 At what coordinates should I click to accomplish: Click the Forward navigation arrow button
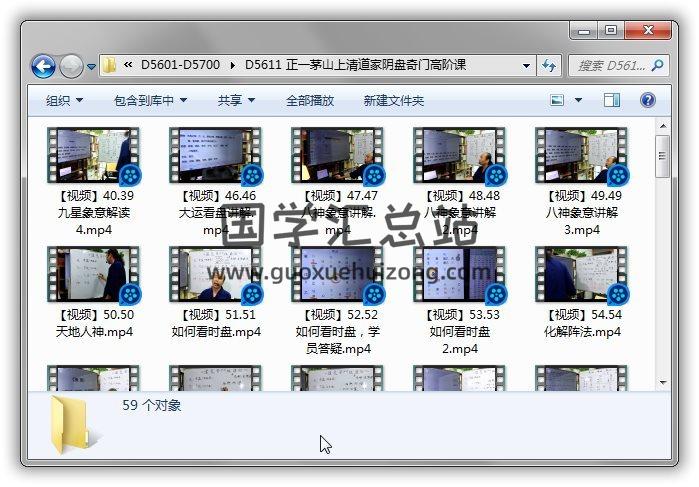(x=71, y=67)
